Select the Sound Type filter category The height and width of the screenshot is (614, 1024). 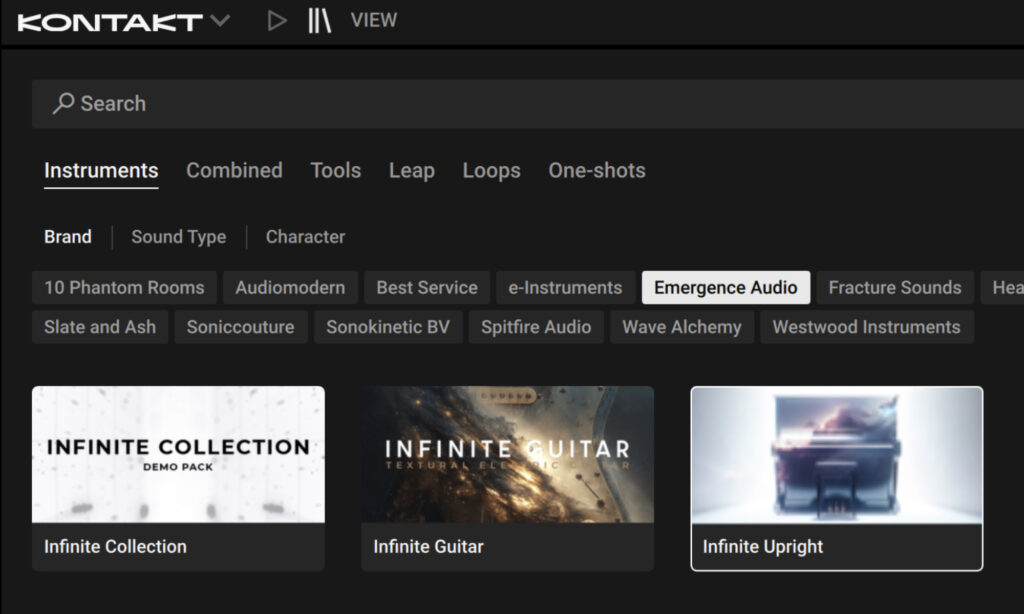coord(178,237)
